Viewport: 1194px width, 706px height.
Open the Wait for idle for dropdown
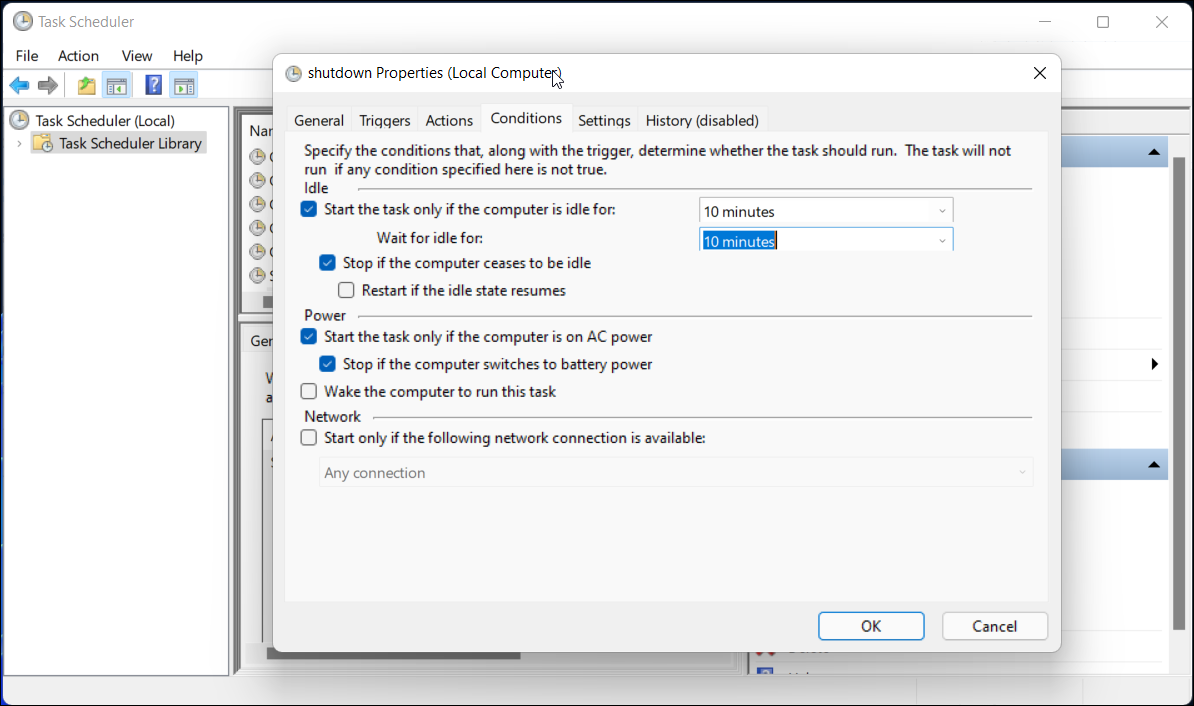[941, 239]
